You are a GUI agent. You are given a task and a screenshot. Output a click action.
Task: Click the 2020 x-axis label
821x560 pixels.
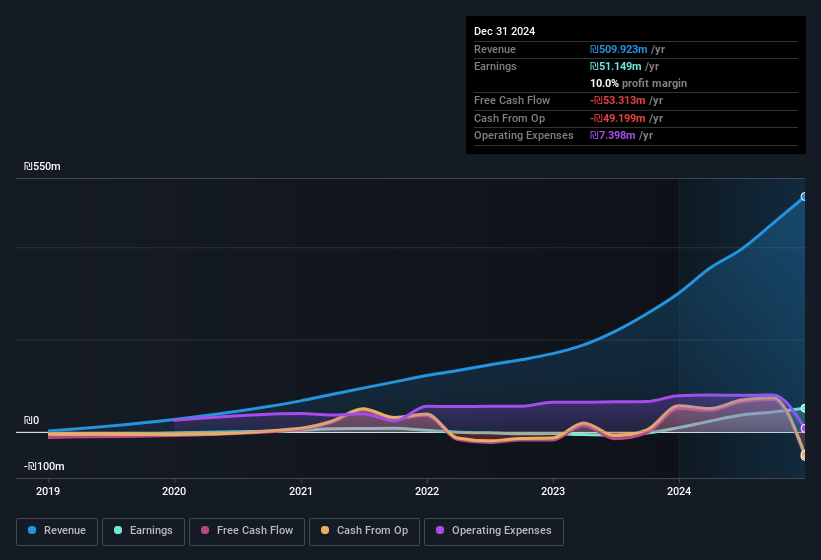174,491
